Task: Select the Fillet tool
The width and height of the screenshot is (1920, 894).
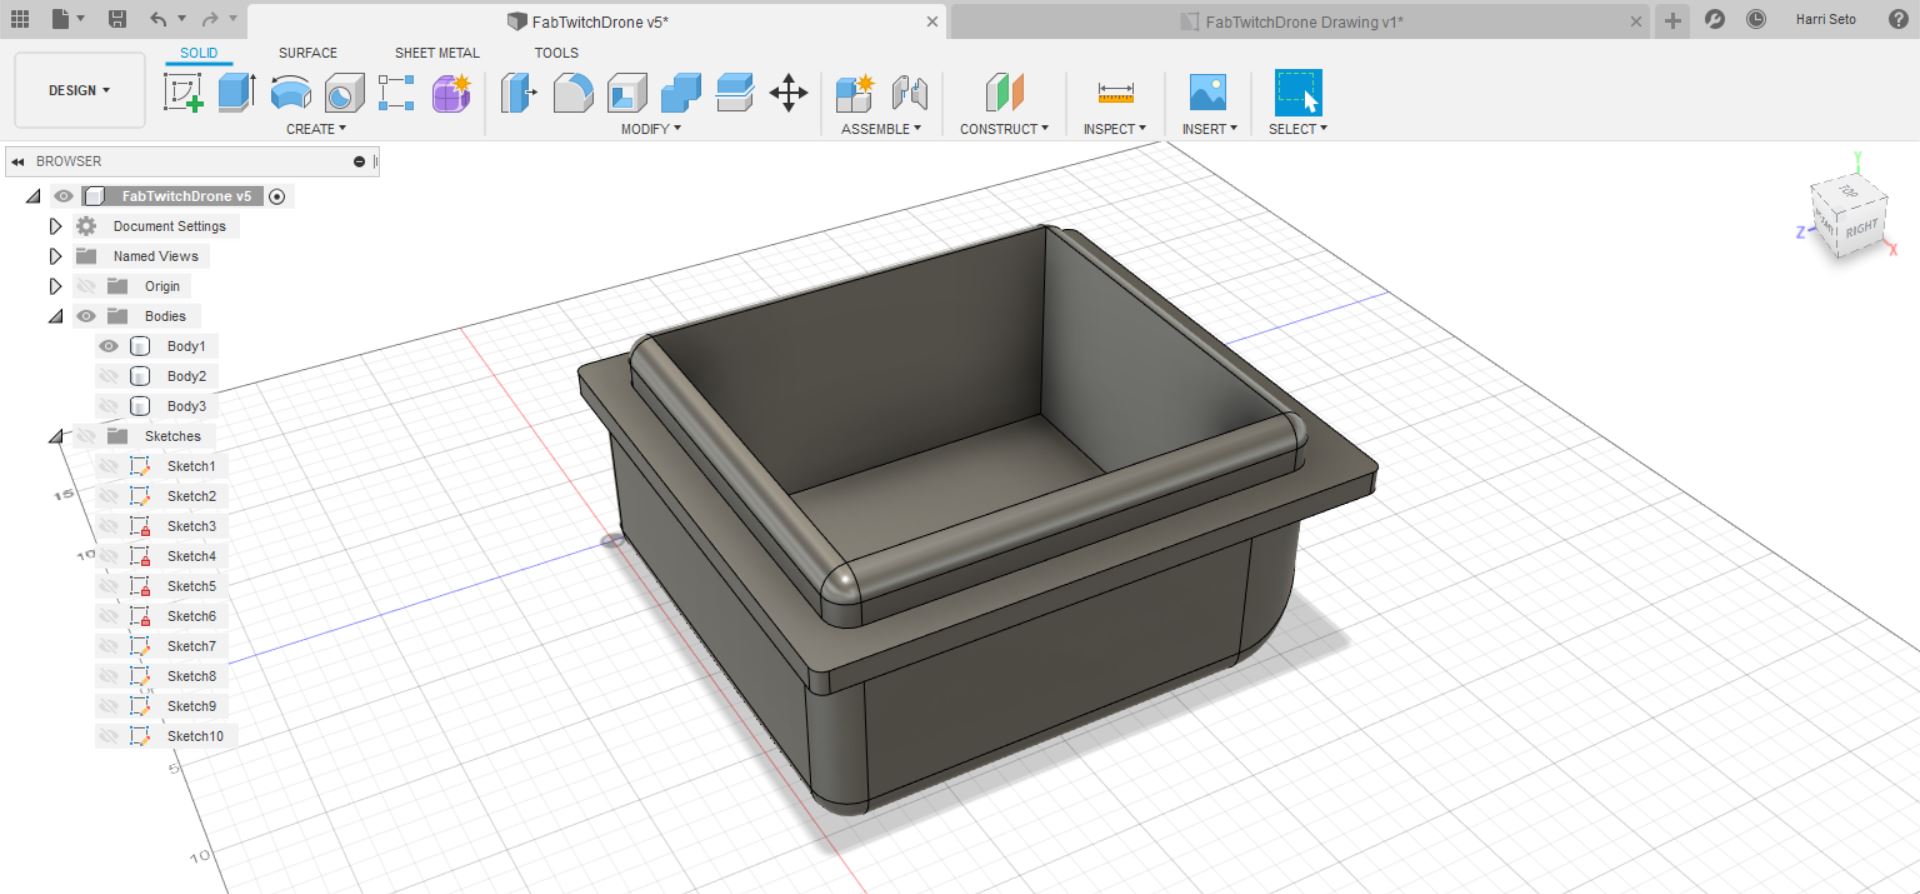Action: pos(573,92)
